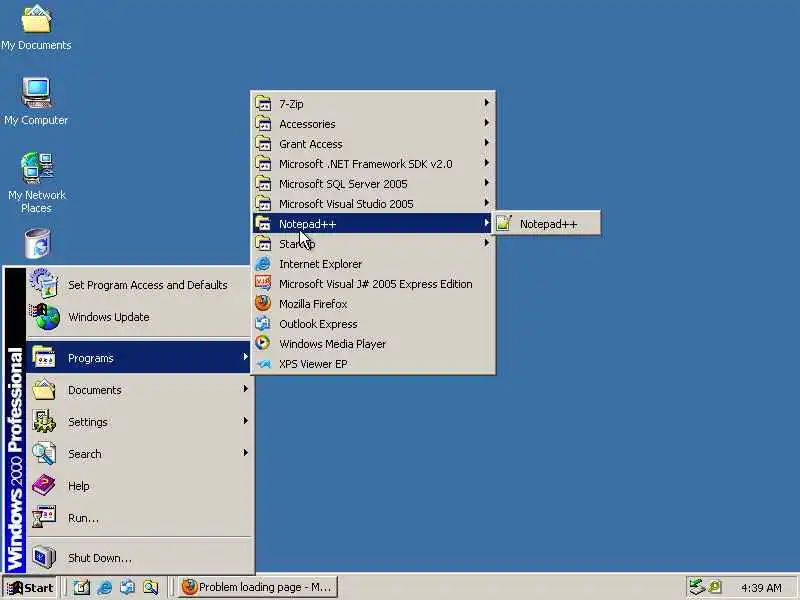800x600 pixels.
Task: Click the search quick launch icon on taskbar
Action: pyautogui.click(x=151, y=587)
